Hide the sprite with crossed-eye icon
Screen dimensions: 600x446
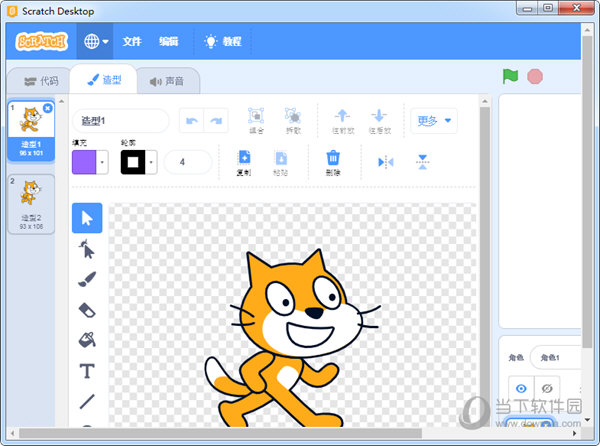547,389
